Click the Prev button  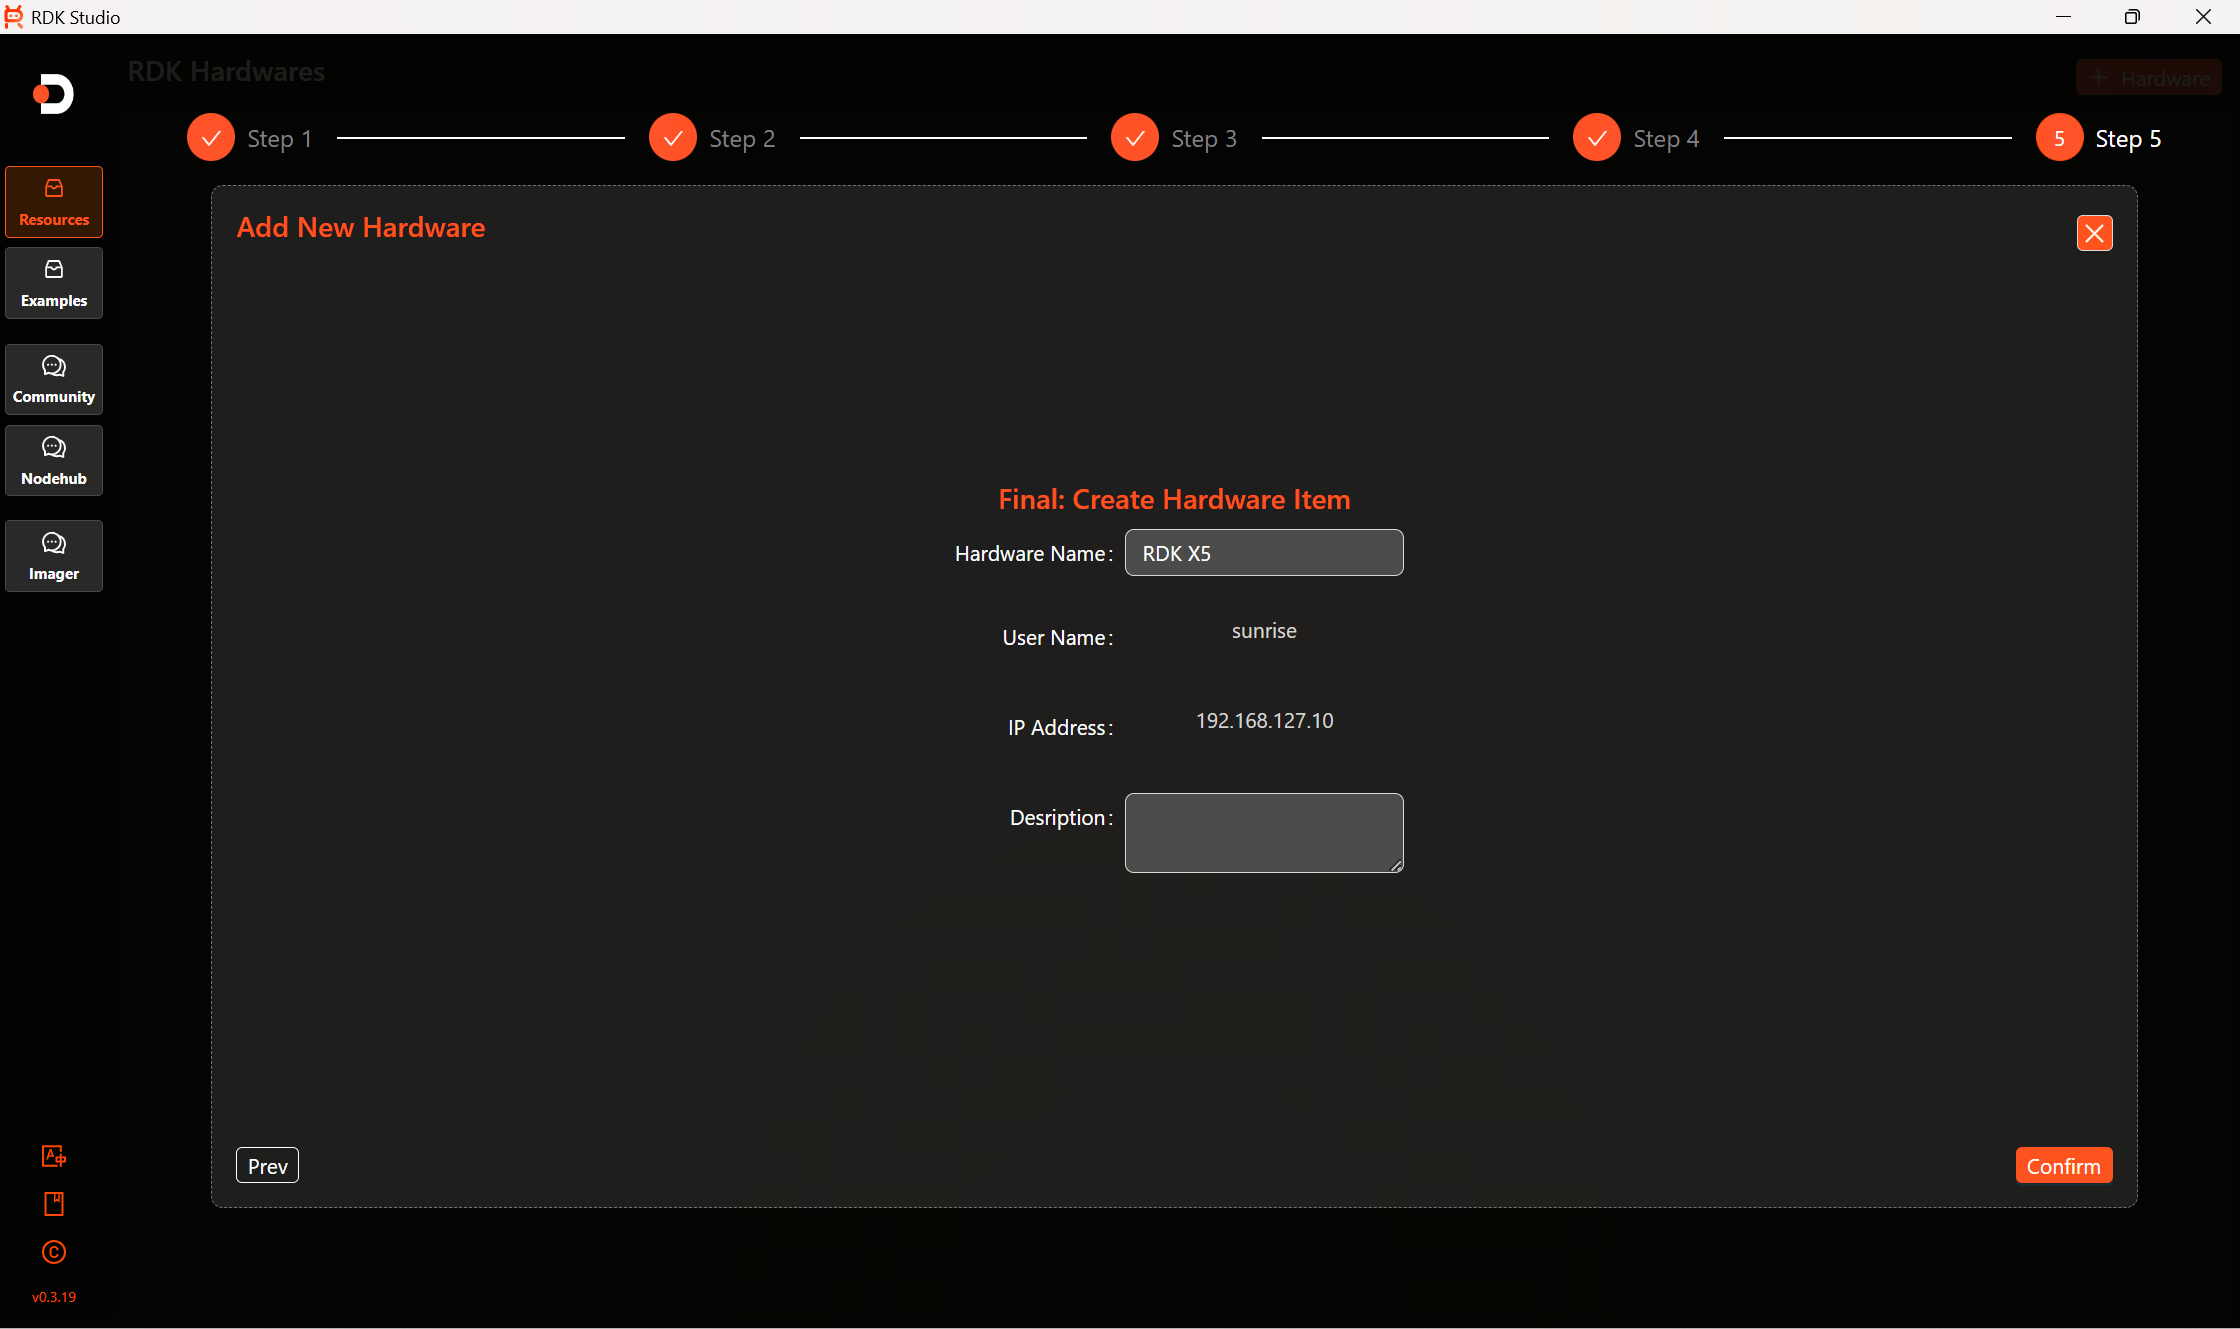pyautogui.click(x=266, y=1165)
